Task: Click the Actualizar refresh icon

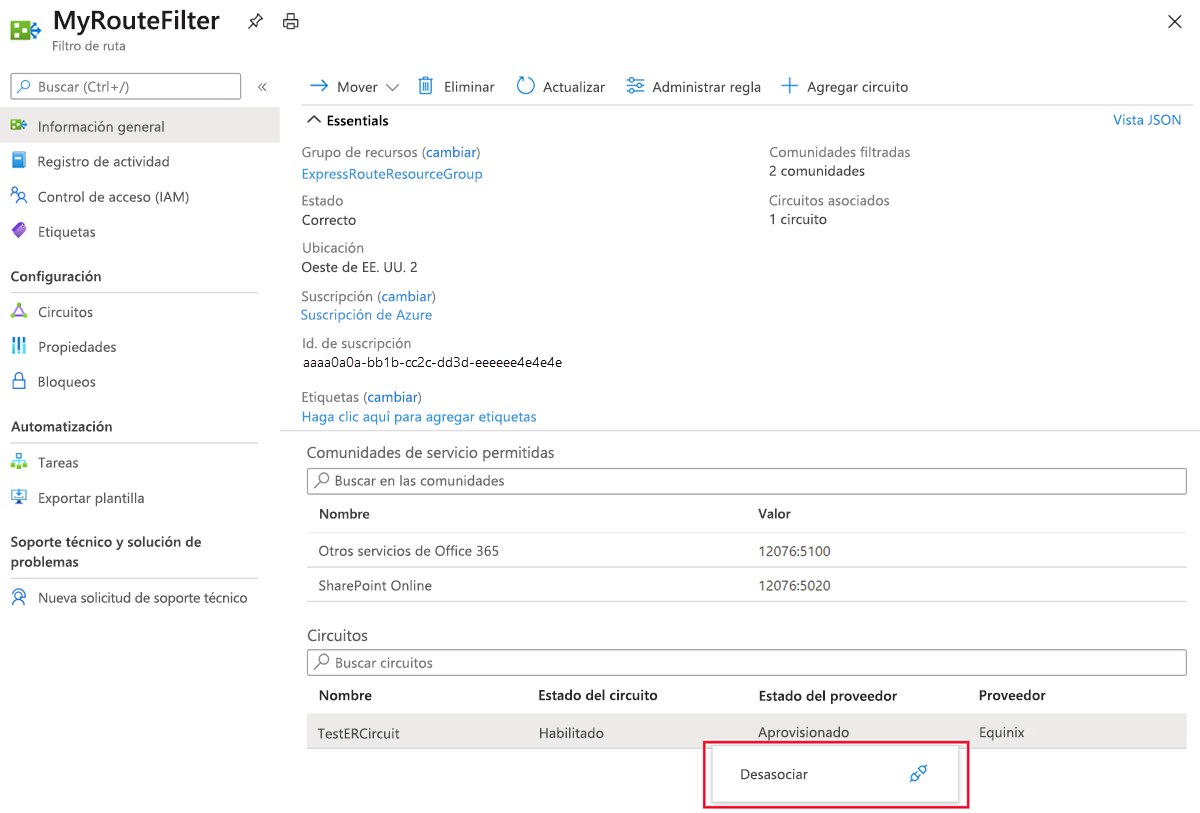Action: click(x=525, y=86)
